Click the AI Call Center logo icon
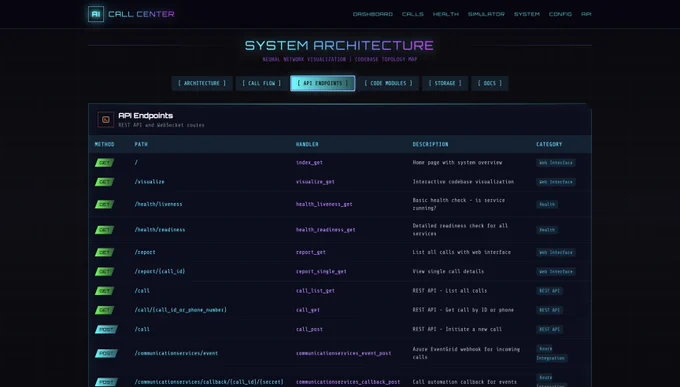Image resolution: width=680 pixels, height=387 pixels. 96,14
